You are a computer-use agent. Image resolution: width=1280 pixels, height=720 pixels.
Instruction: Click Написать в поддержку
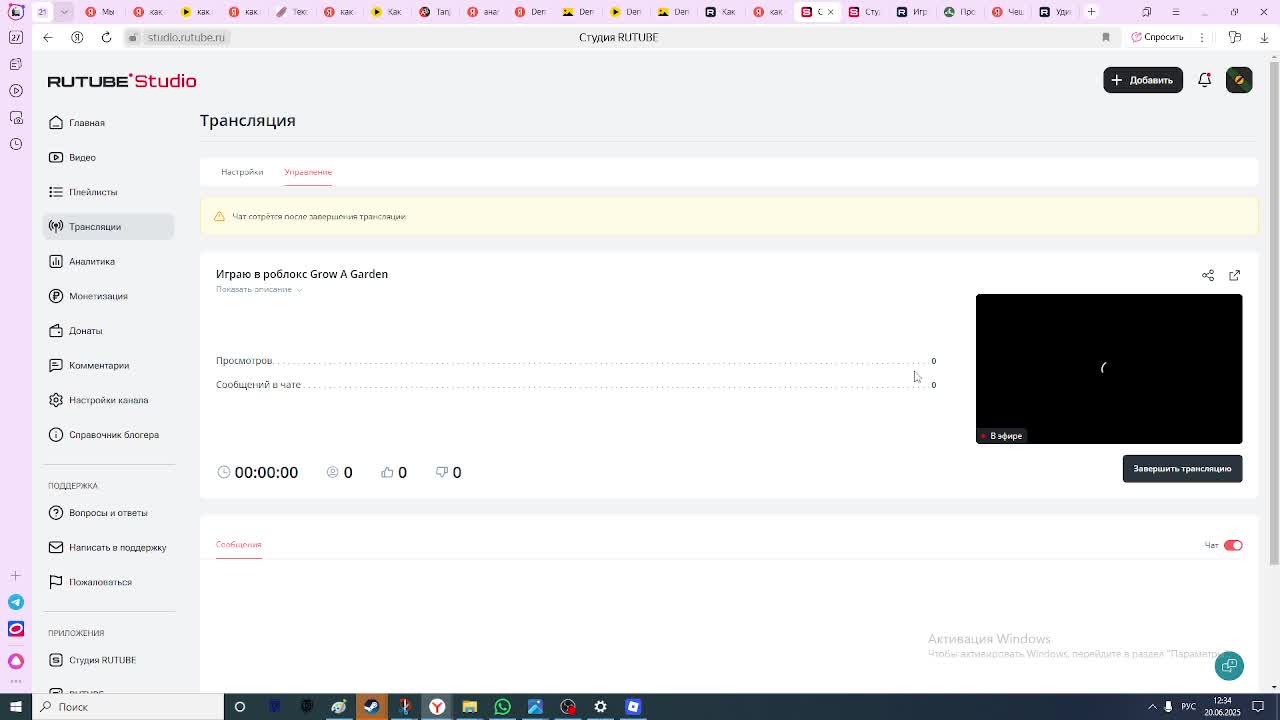point(108,547)
